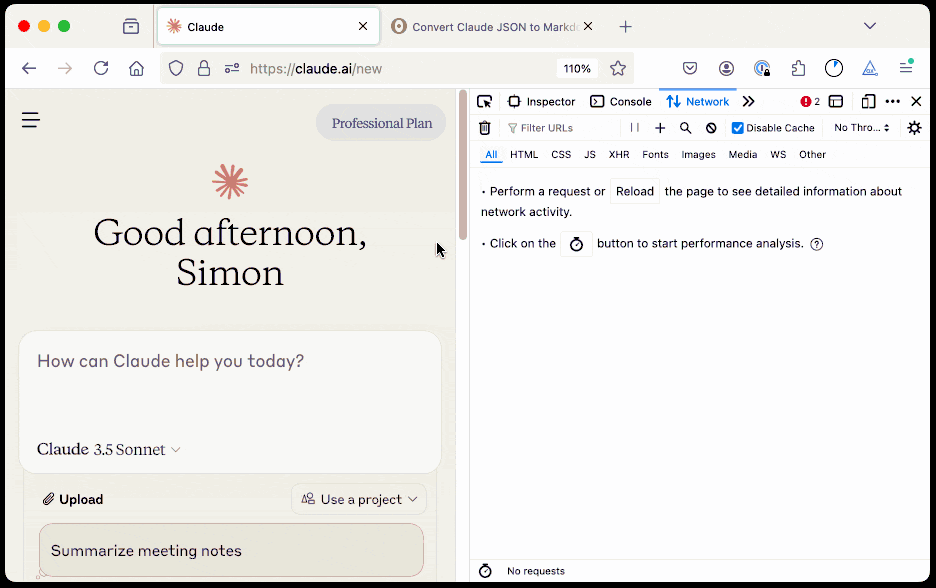This screenshot has height=588, width=936.
Task: Show the two error count badge
Action: (x=810, y=101)
